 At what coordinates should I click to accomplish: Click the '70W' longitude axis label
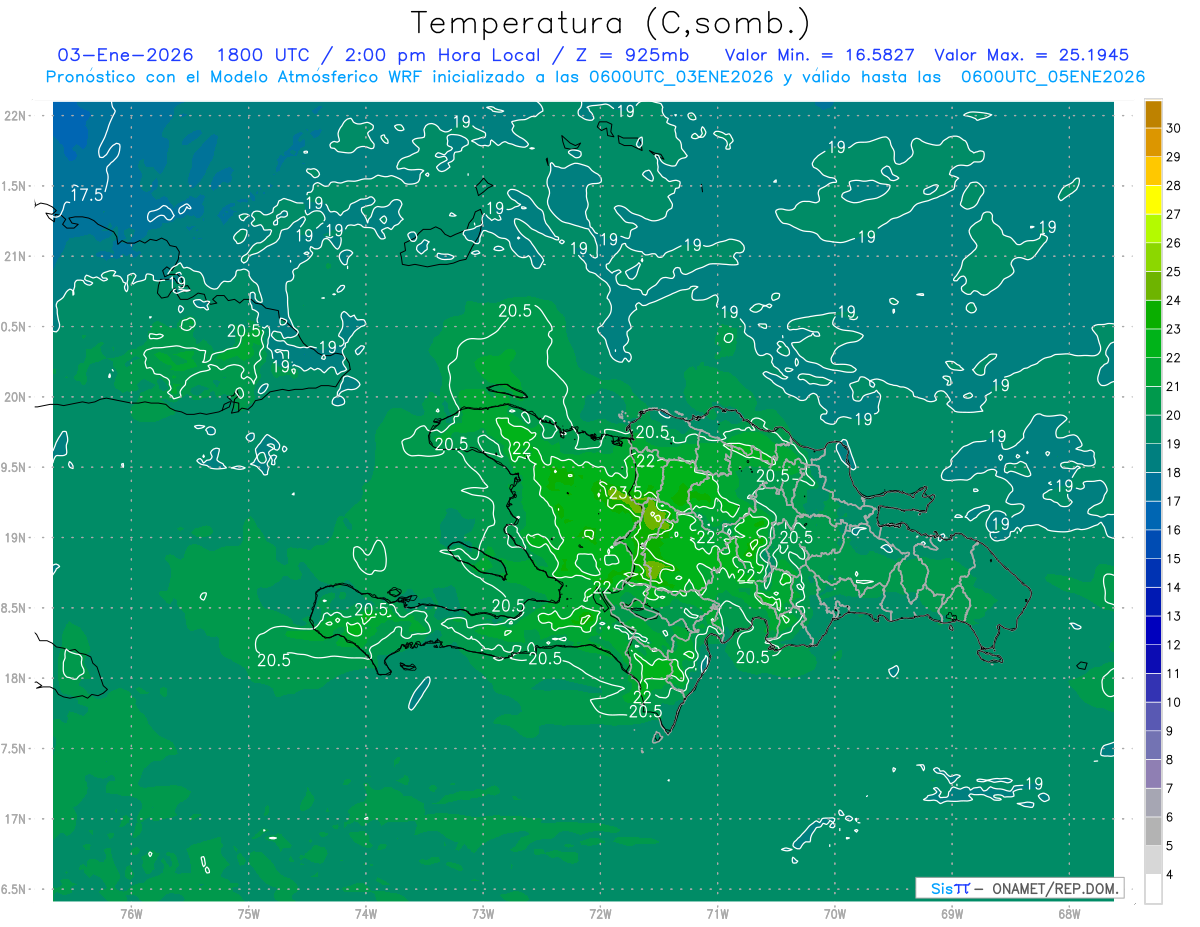tap(835, 913)
